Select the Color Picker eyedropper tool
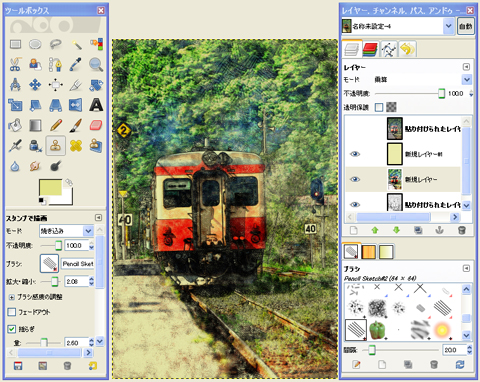The width and height of the screenshot is (480, 382). 76,64
